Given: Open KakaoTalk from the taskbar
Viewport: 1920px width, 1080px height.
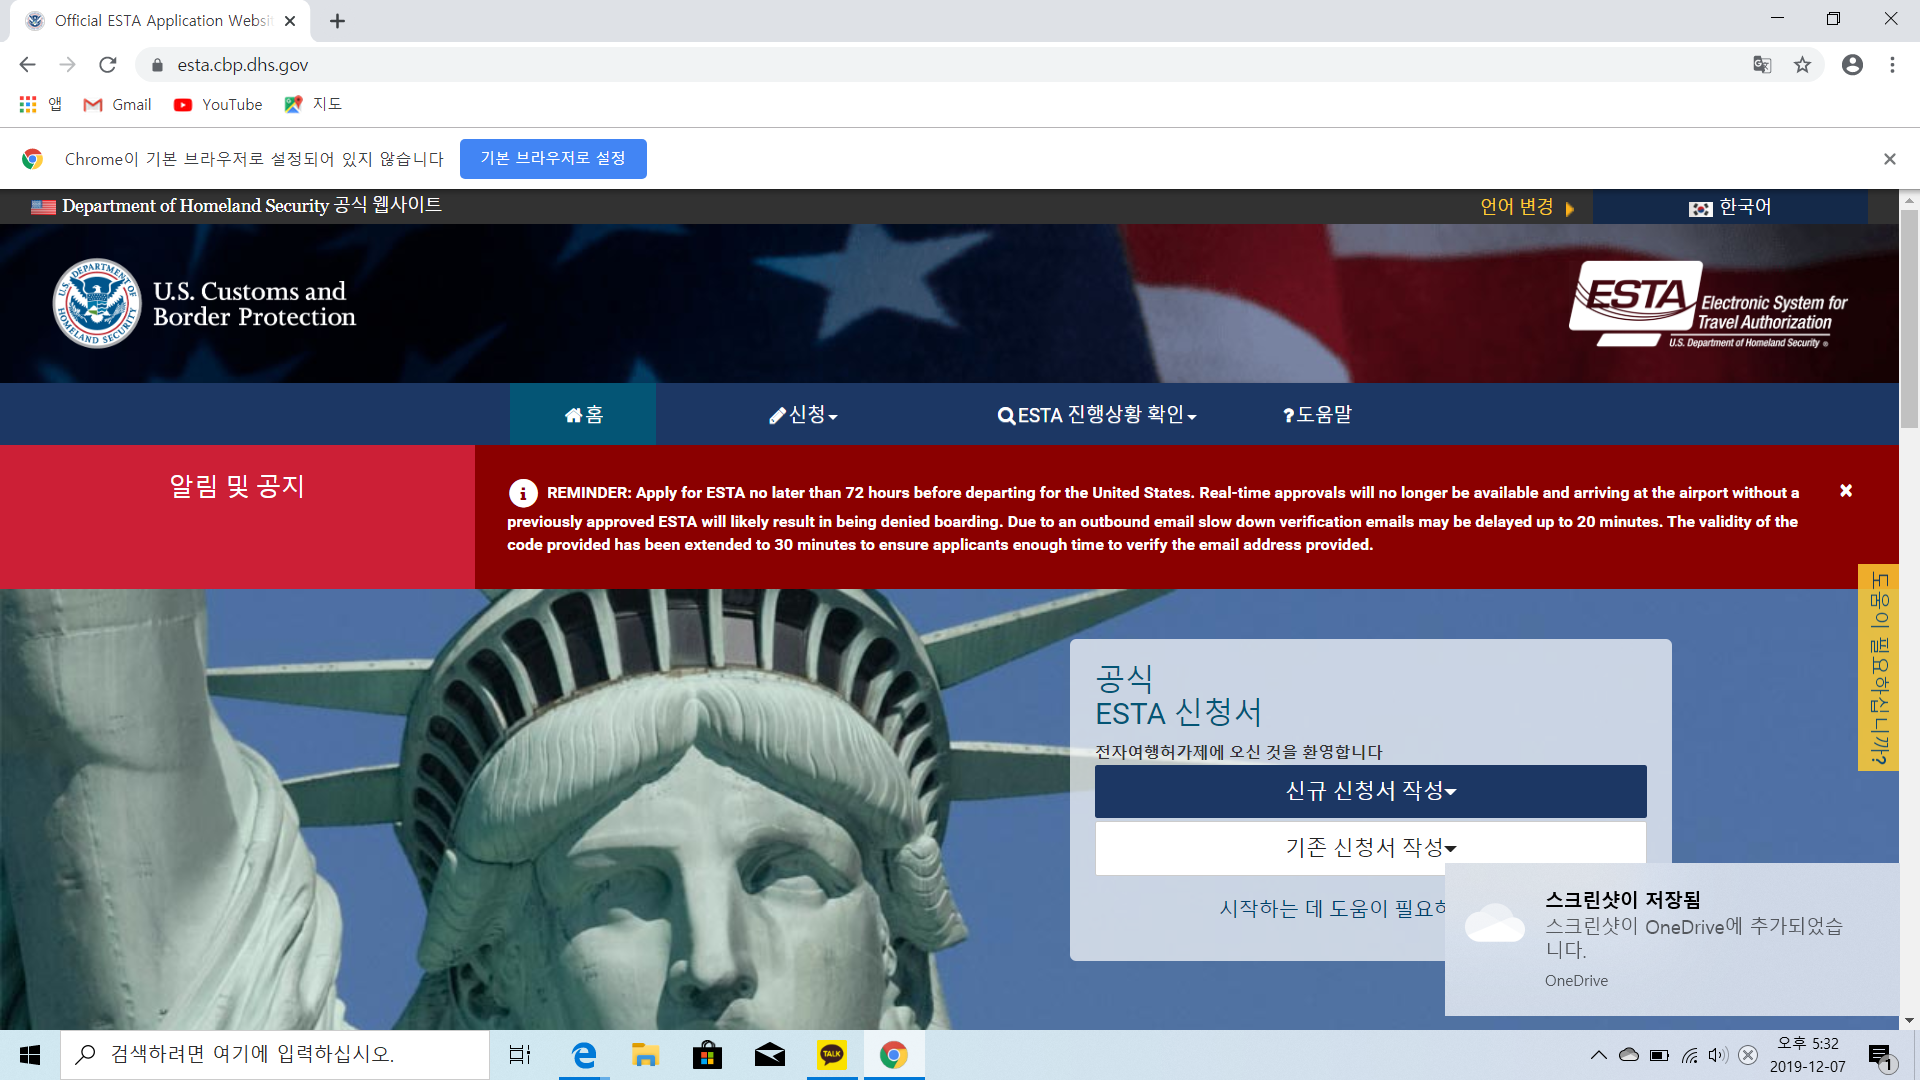Looking at the screenshot, I should click(x=832, y=1055).
